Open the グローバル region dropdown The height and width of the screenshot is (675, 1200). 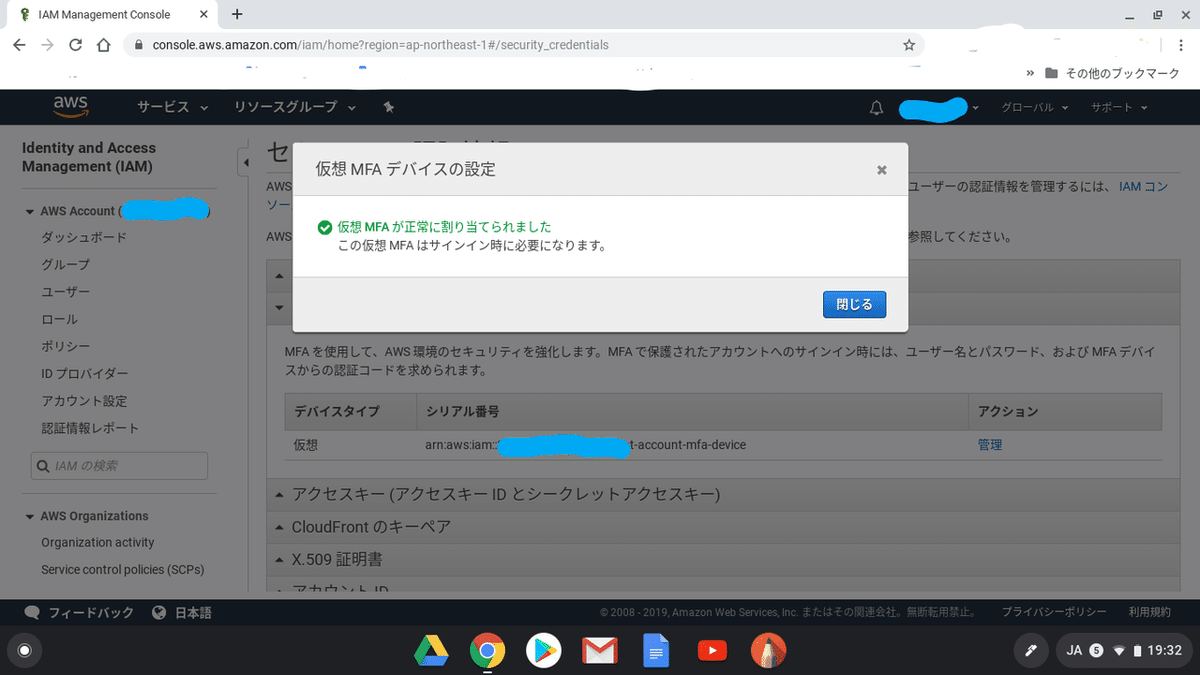[1035, 108]
